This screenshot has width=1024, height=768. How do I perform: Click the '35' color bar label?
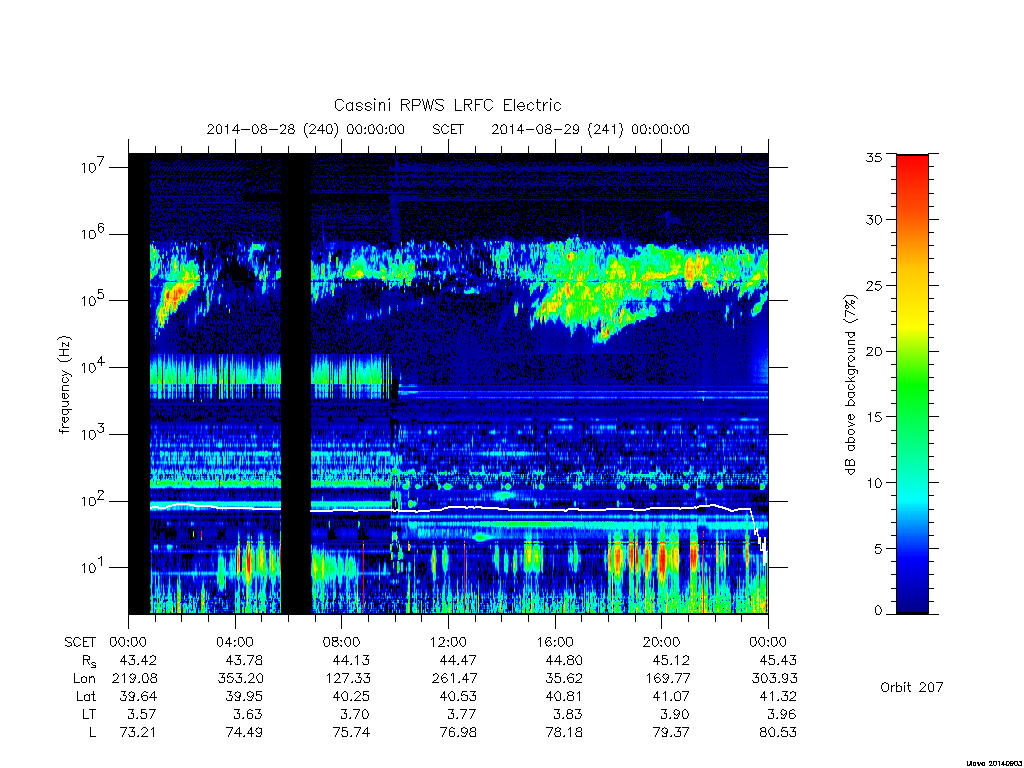(874, 157)
